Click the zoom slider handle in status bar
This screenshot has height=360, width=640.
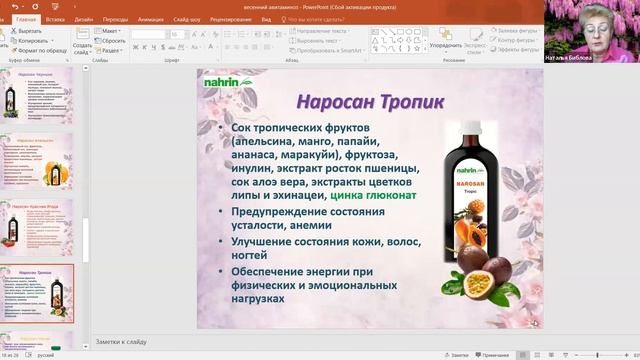597,356
